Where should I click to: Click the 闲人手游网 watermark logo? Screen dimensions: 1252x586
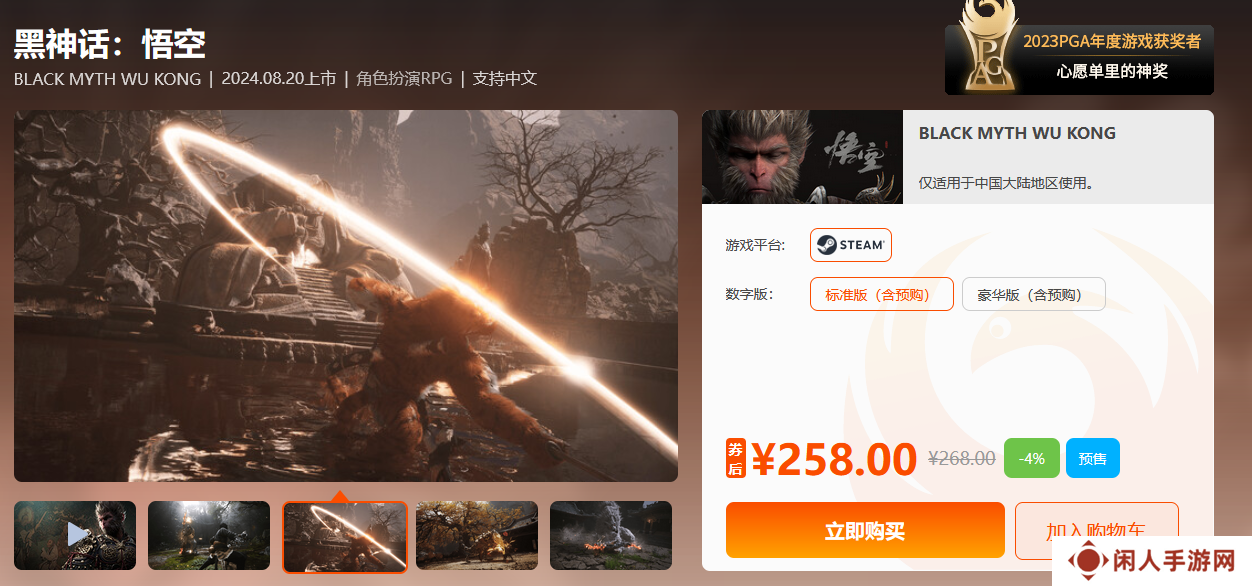tap(1152, 562)
